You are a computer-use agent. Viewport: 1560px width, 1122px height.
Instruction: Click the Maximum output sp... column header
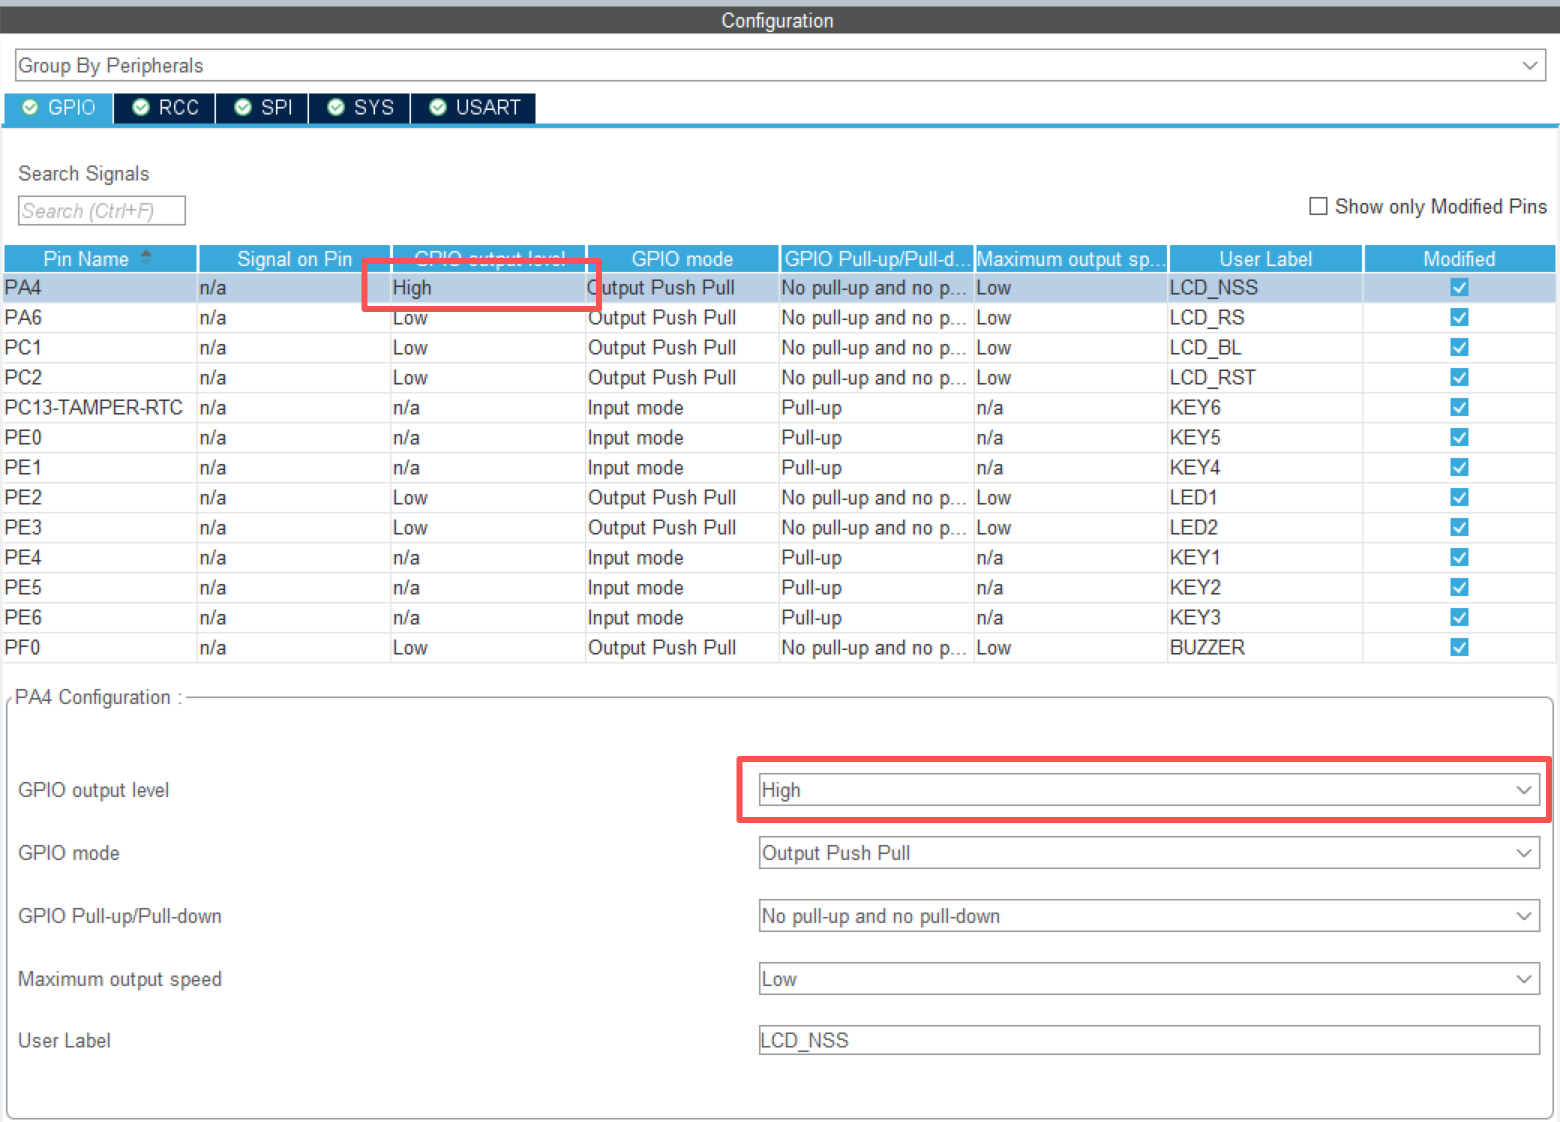[1071, 259]
